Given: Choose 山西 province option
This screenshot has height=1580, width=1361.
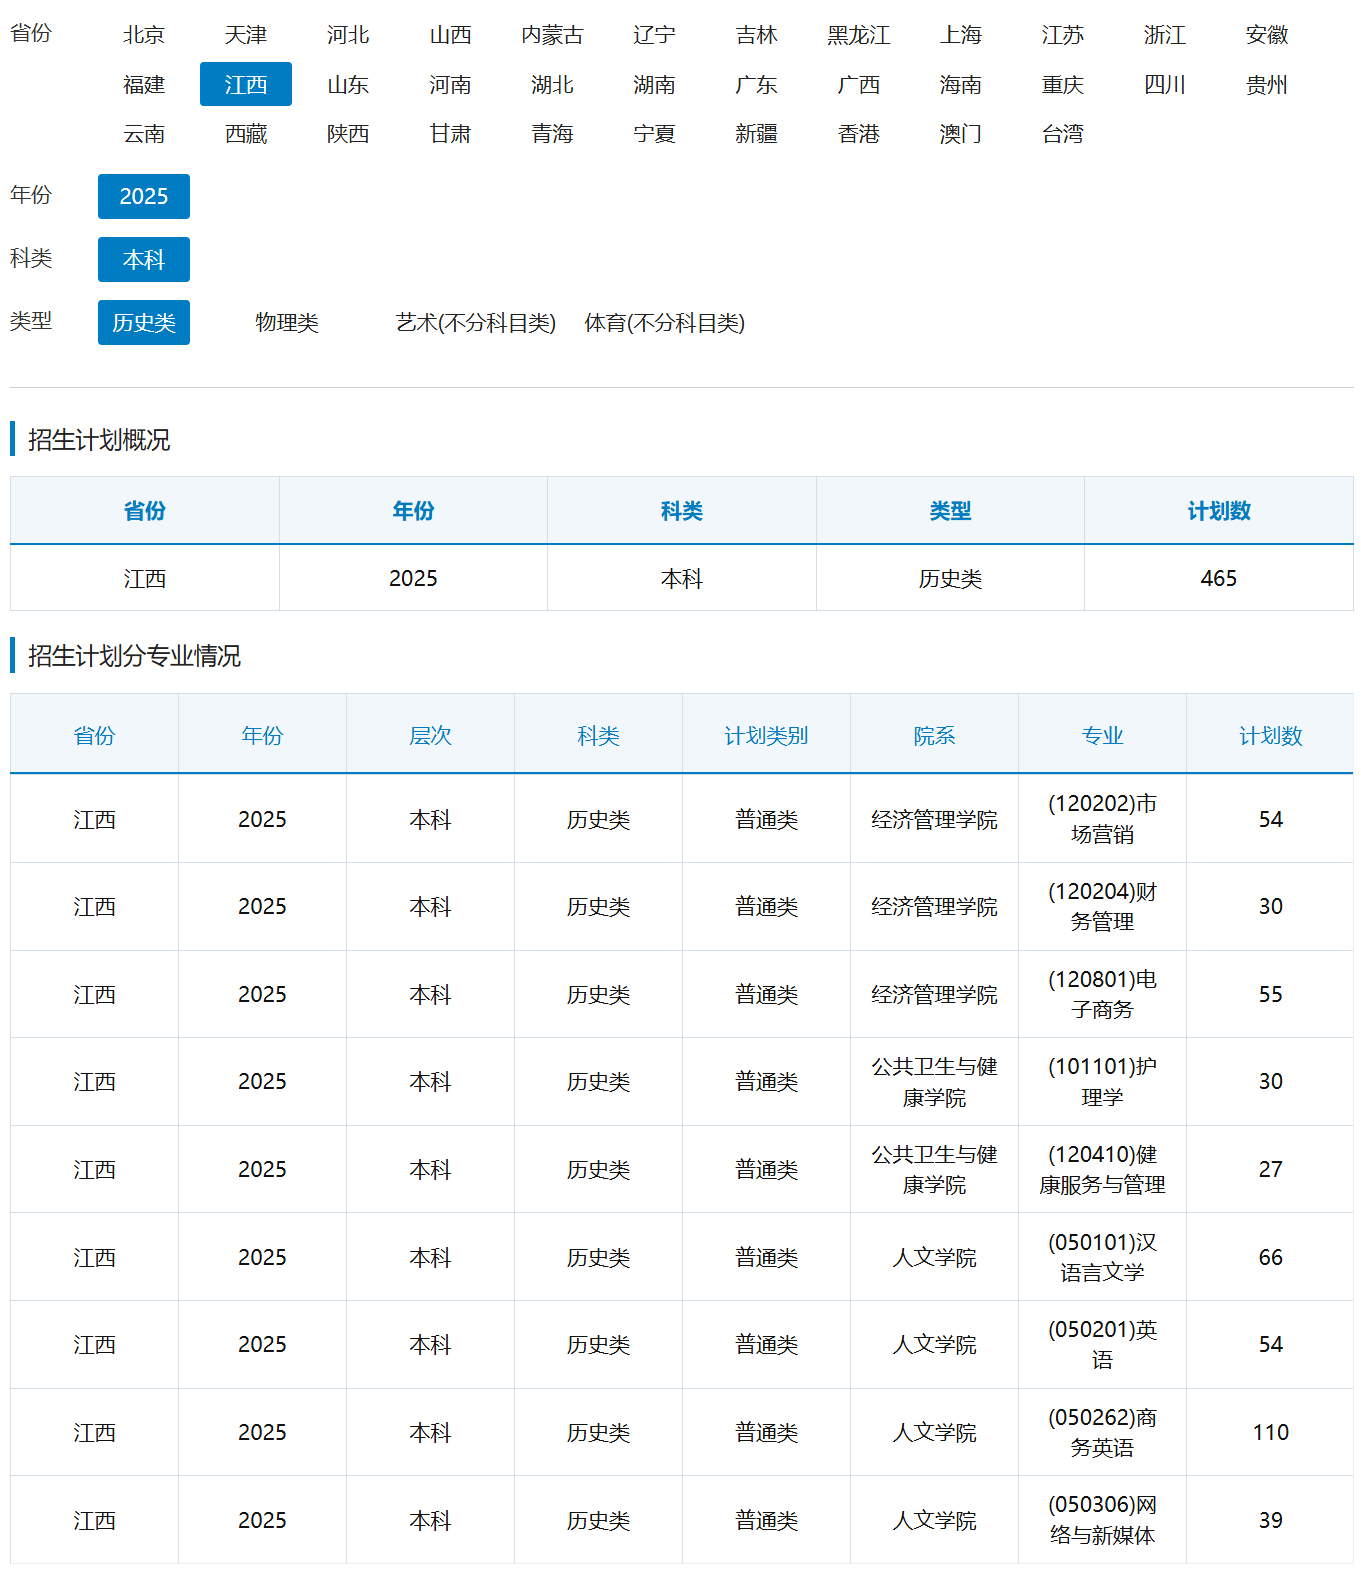Looking at the screenshot, I should pyautogui.click(x=450, y=35).
